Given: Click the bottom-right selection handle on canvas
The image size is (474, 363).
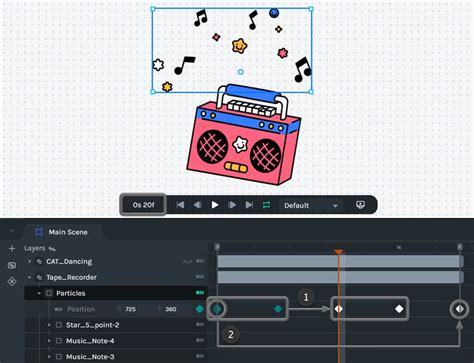Looking at the screenshot, I should (311, 92).
